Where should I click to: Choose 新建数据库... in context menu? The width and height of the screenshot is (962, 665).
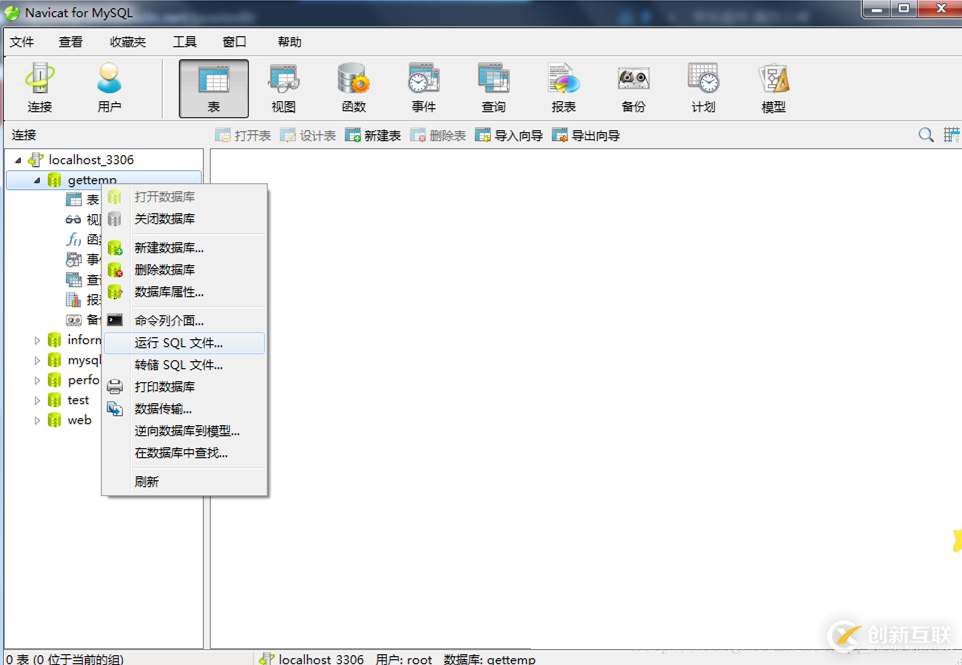[185, 248]
